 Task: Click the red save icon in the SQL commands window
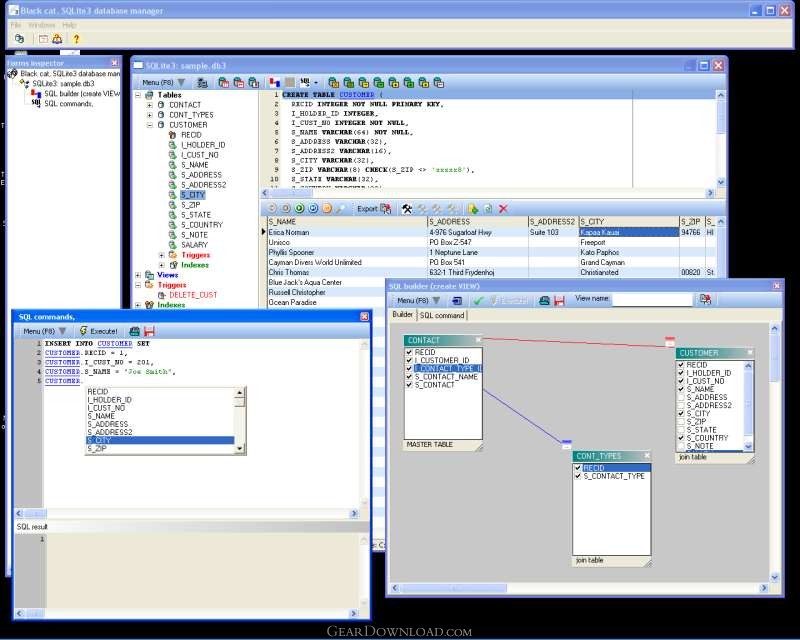pyautogui.click(x=149, y=331)
